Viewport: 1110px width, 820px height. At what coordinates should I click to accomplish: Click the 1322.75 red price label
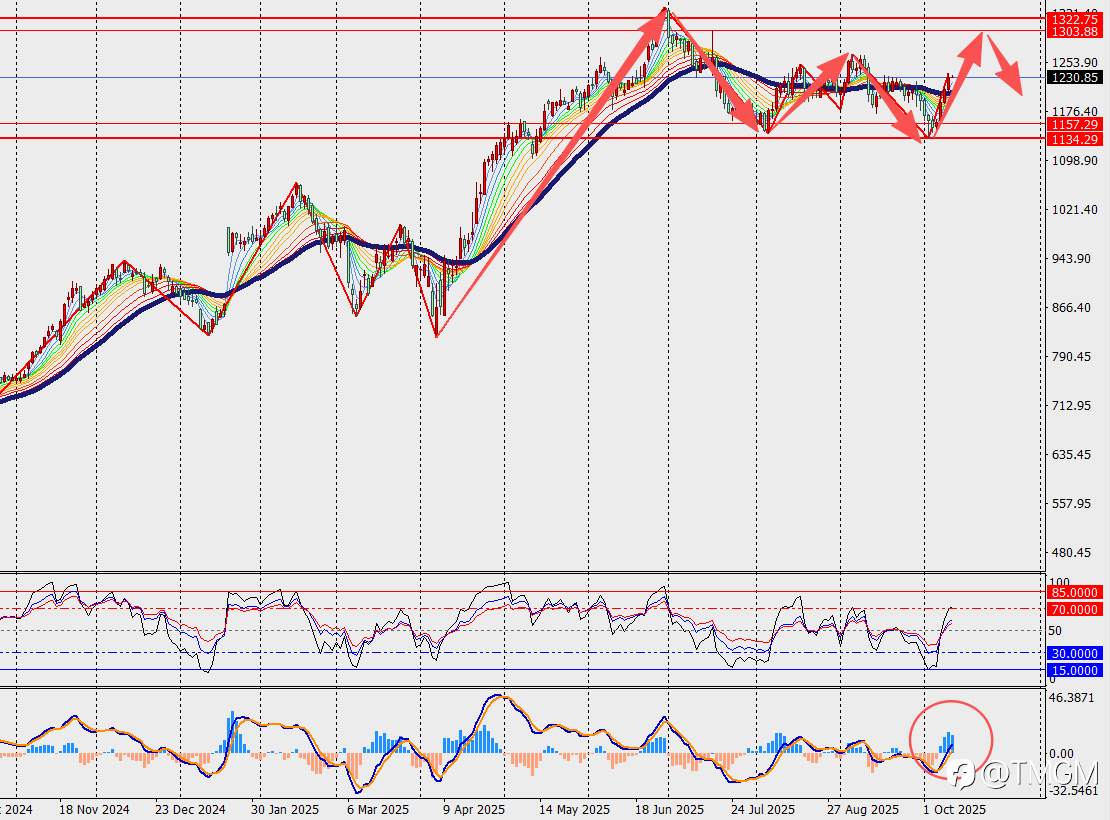(x=1075, y=19)
